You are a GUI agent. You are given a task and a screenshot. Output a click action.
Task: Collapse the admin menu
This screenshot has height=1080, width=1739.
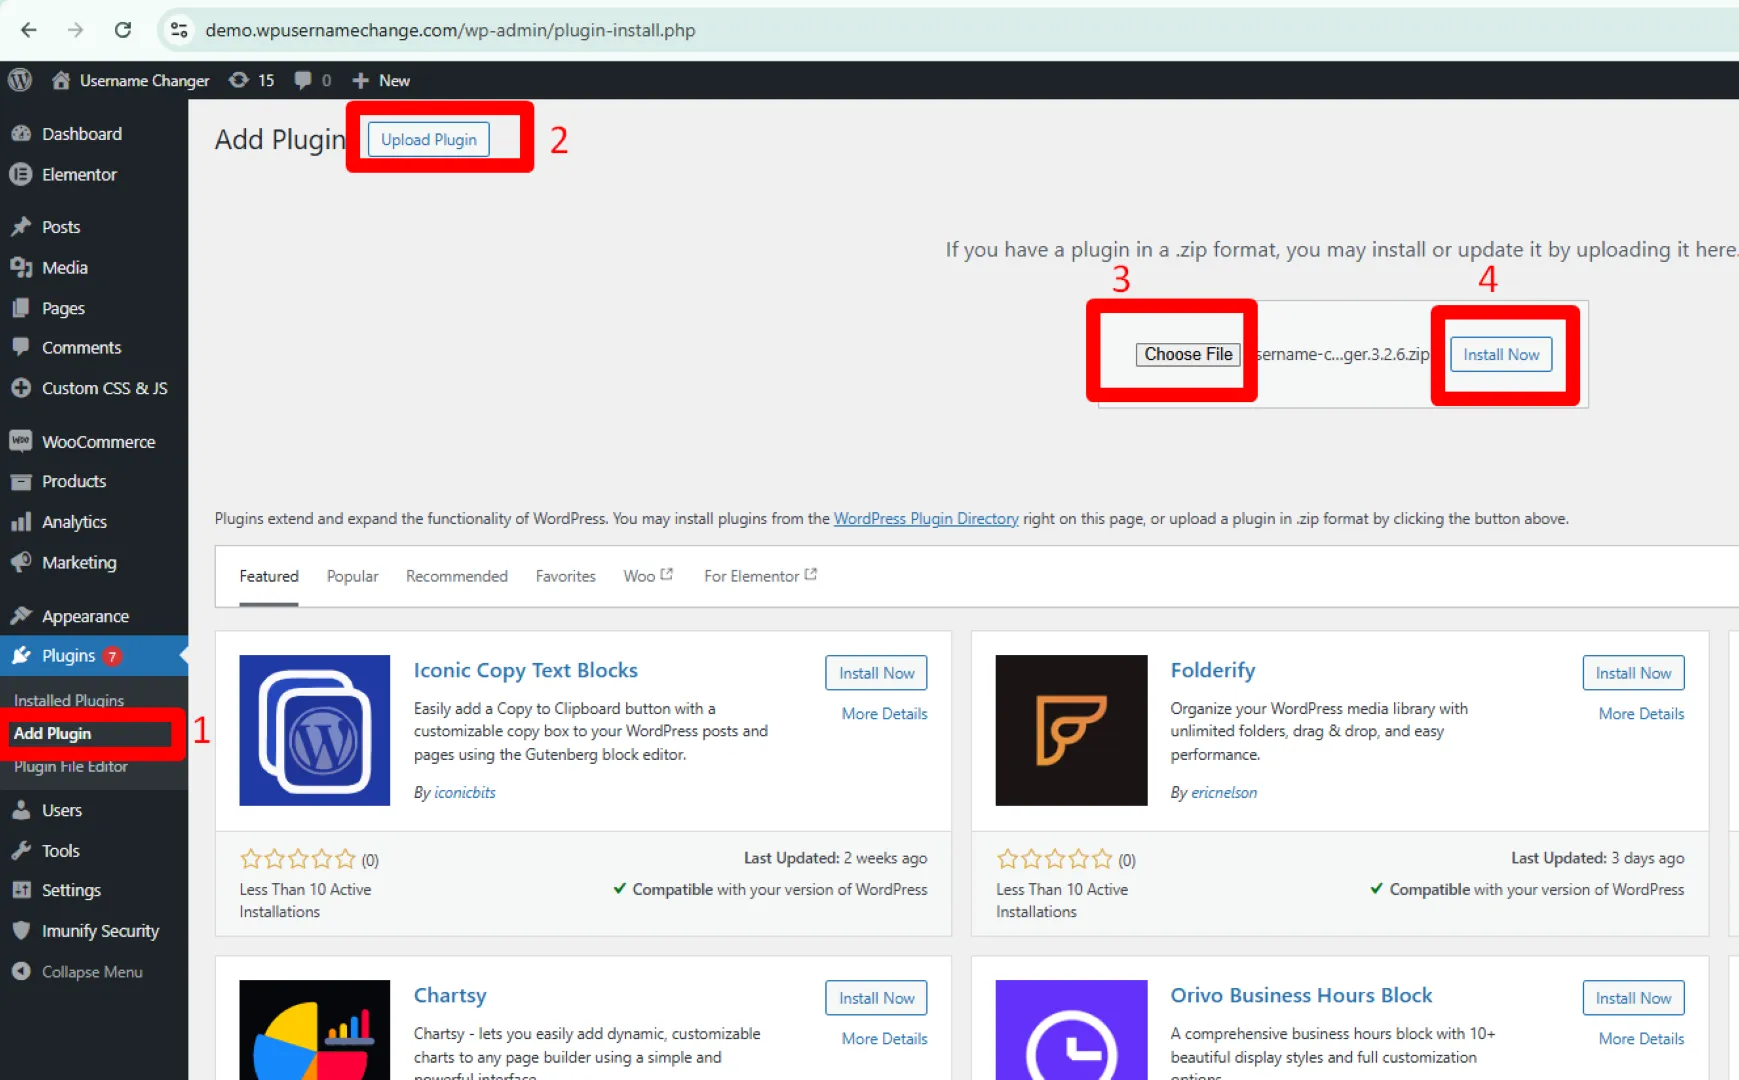point(78,972)
